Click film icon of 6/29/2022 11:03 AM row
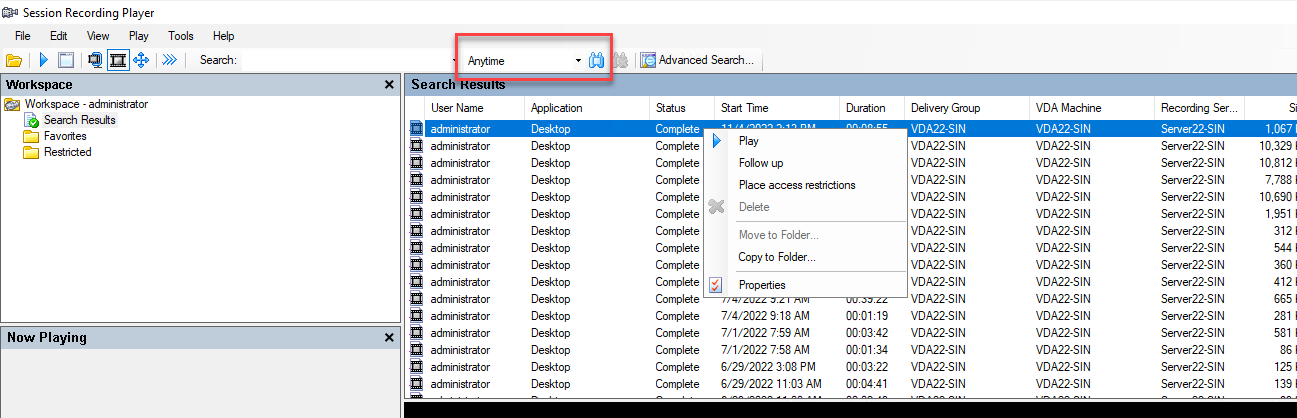Viewport: 1297px width, 418px height. [417, 384]
